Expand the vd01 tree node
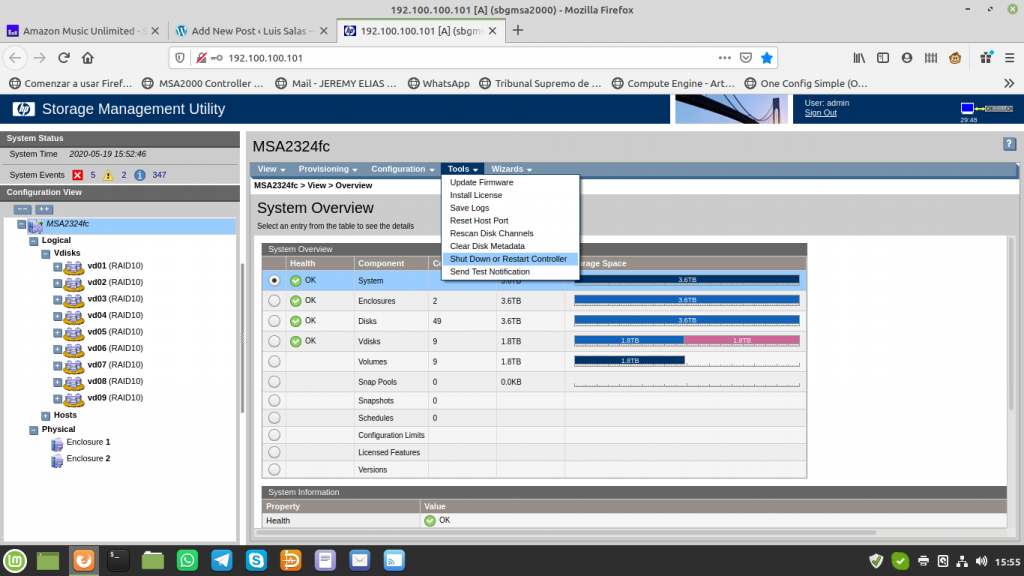 pyautogui.click(x=57, y=266)
